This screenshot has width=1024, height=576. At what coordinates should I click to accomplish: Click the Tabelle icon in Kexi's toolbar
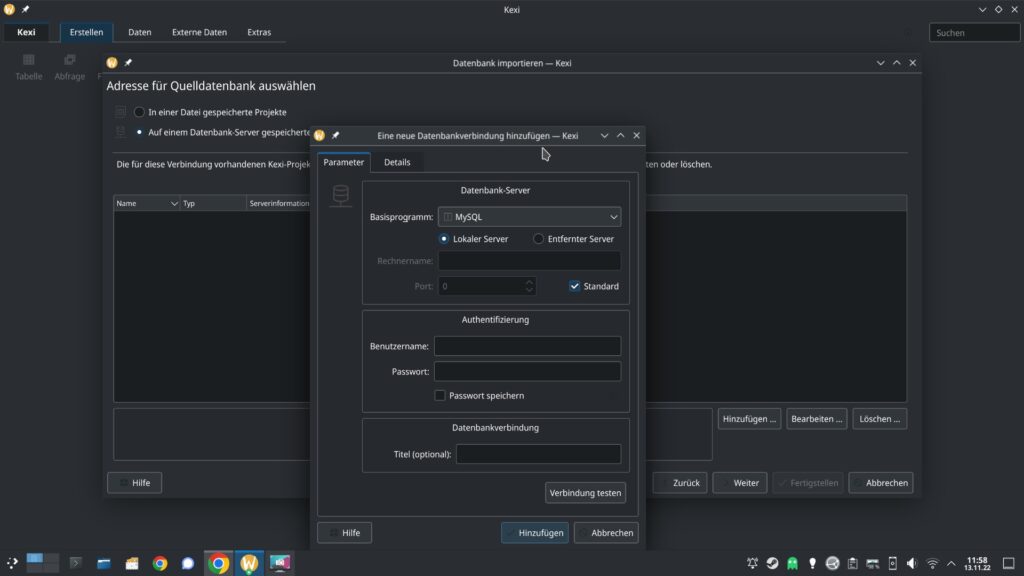(29, 61)
